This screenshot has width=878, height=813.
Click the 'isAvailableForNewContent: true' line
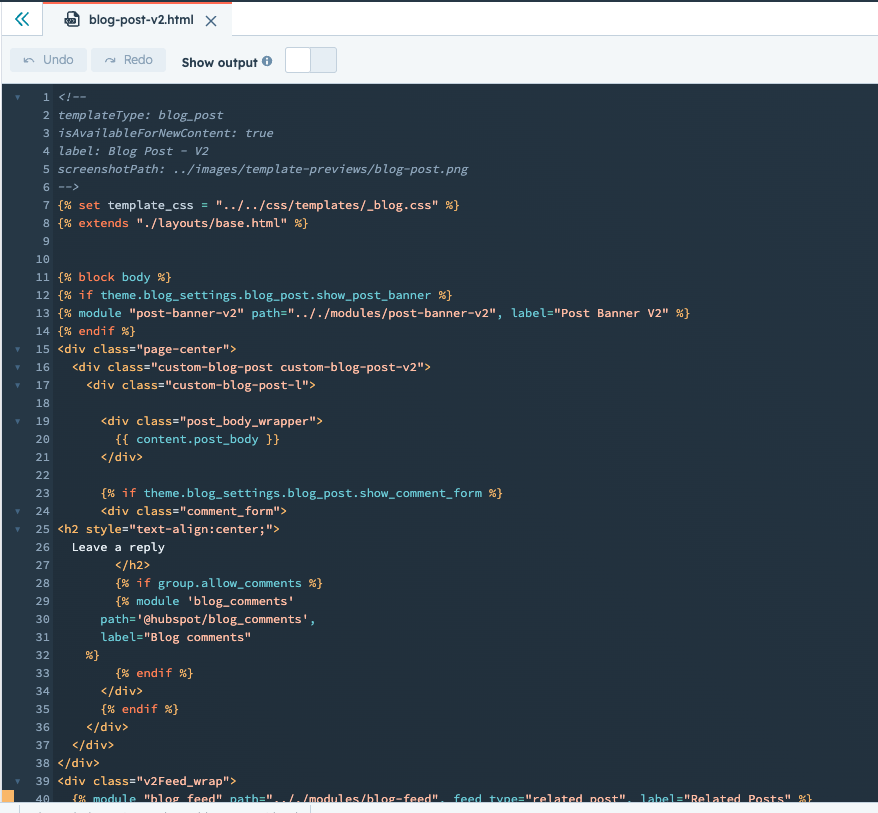[x=166, y=133]
